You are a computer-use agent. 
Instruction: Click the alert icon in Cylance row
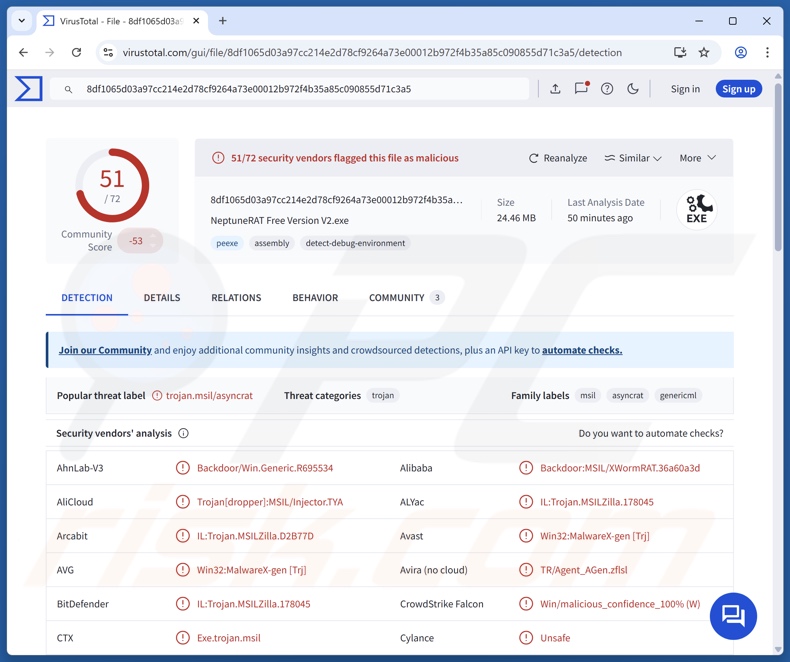526,638
